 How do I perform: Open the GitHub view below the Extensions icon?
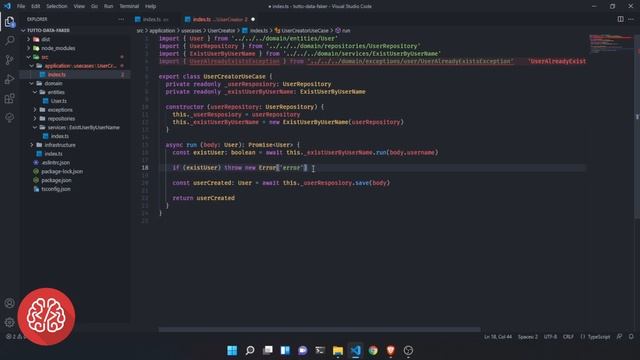click(x=9, y=118)
